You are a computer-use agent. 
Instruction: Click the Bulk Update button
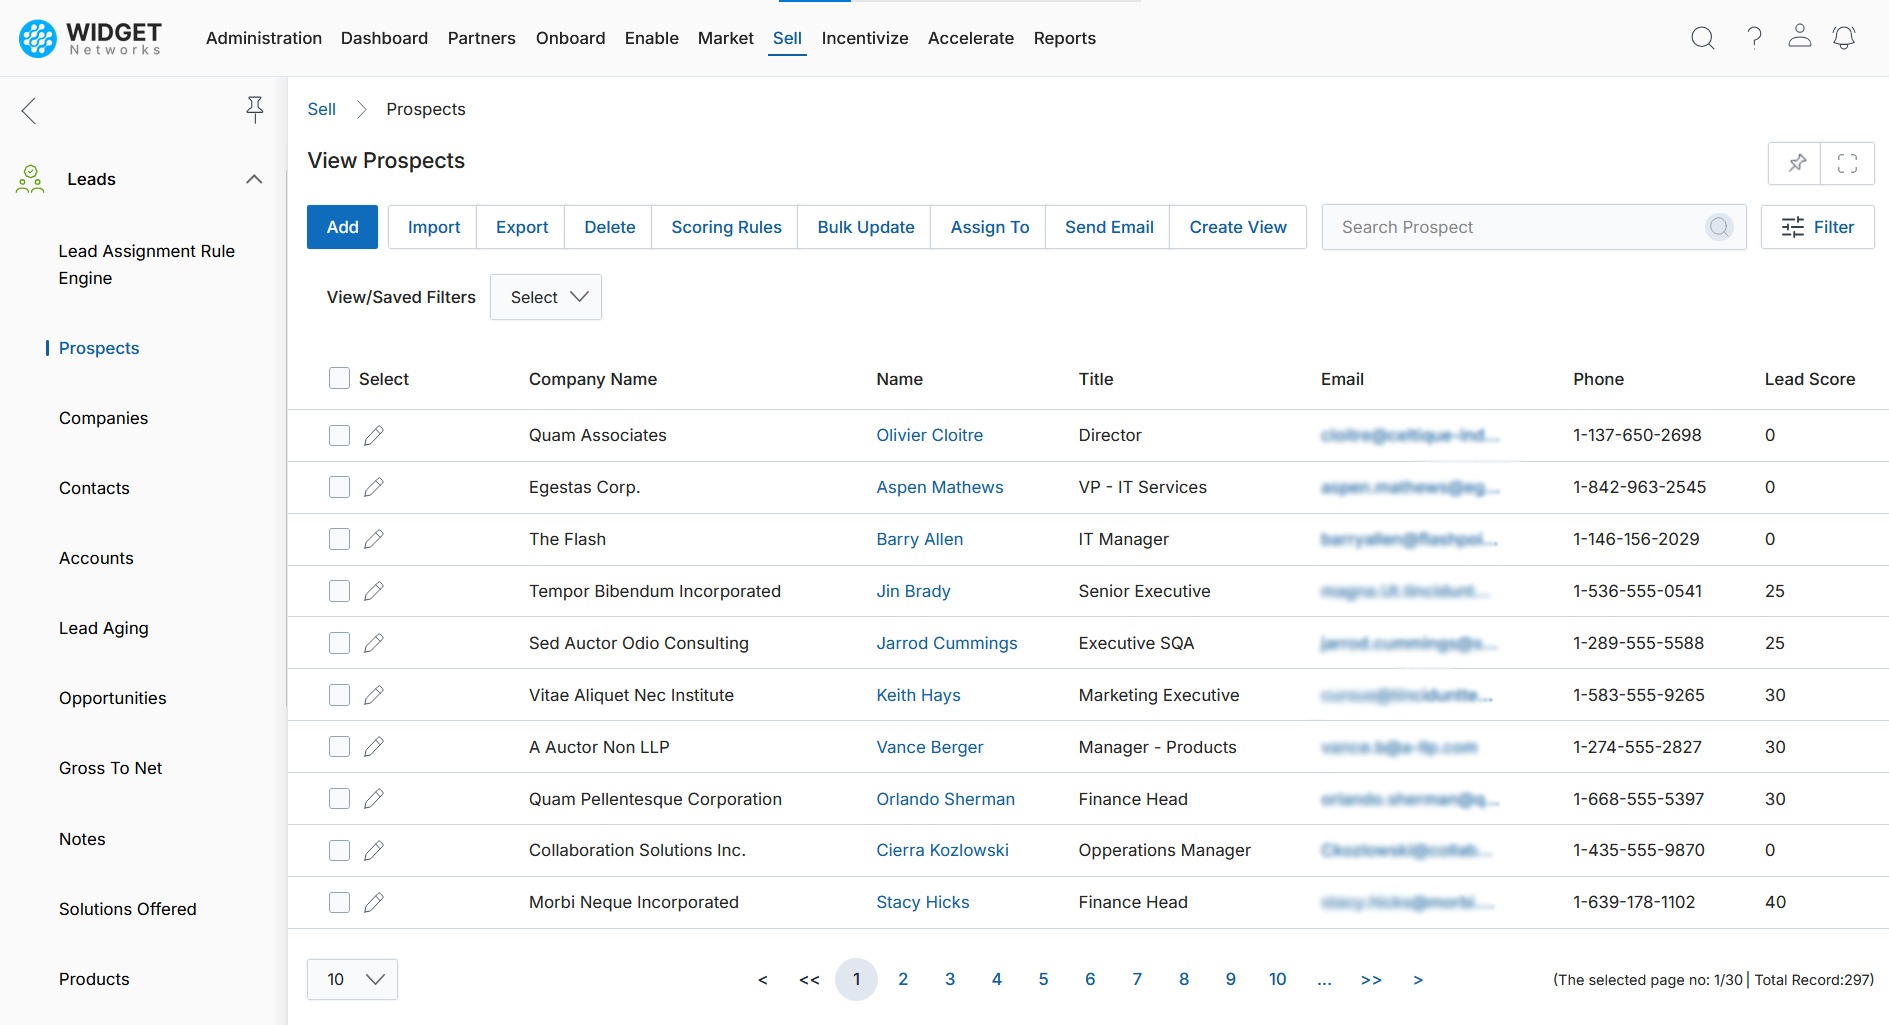(x=865, y=227)
